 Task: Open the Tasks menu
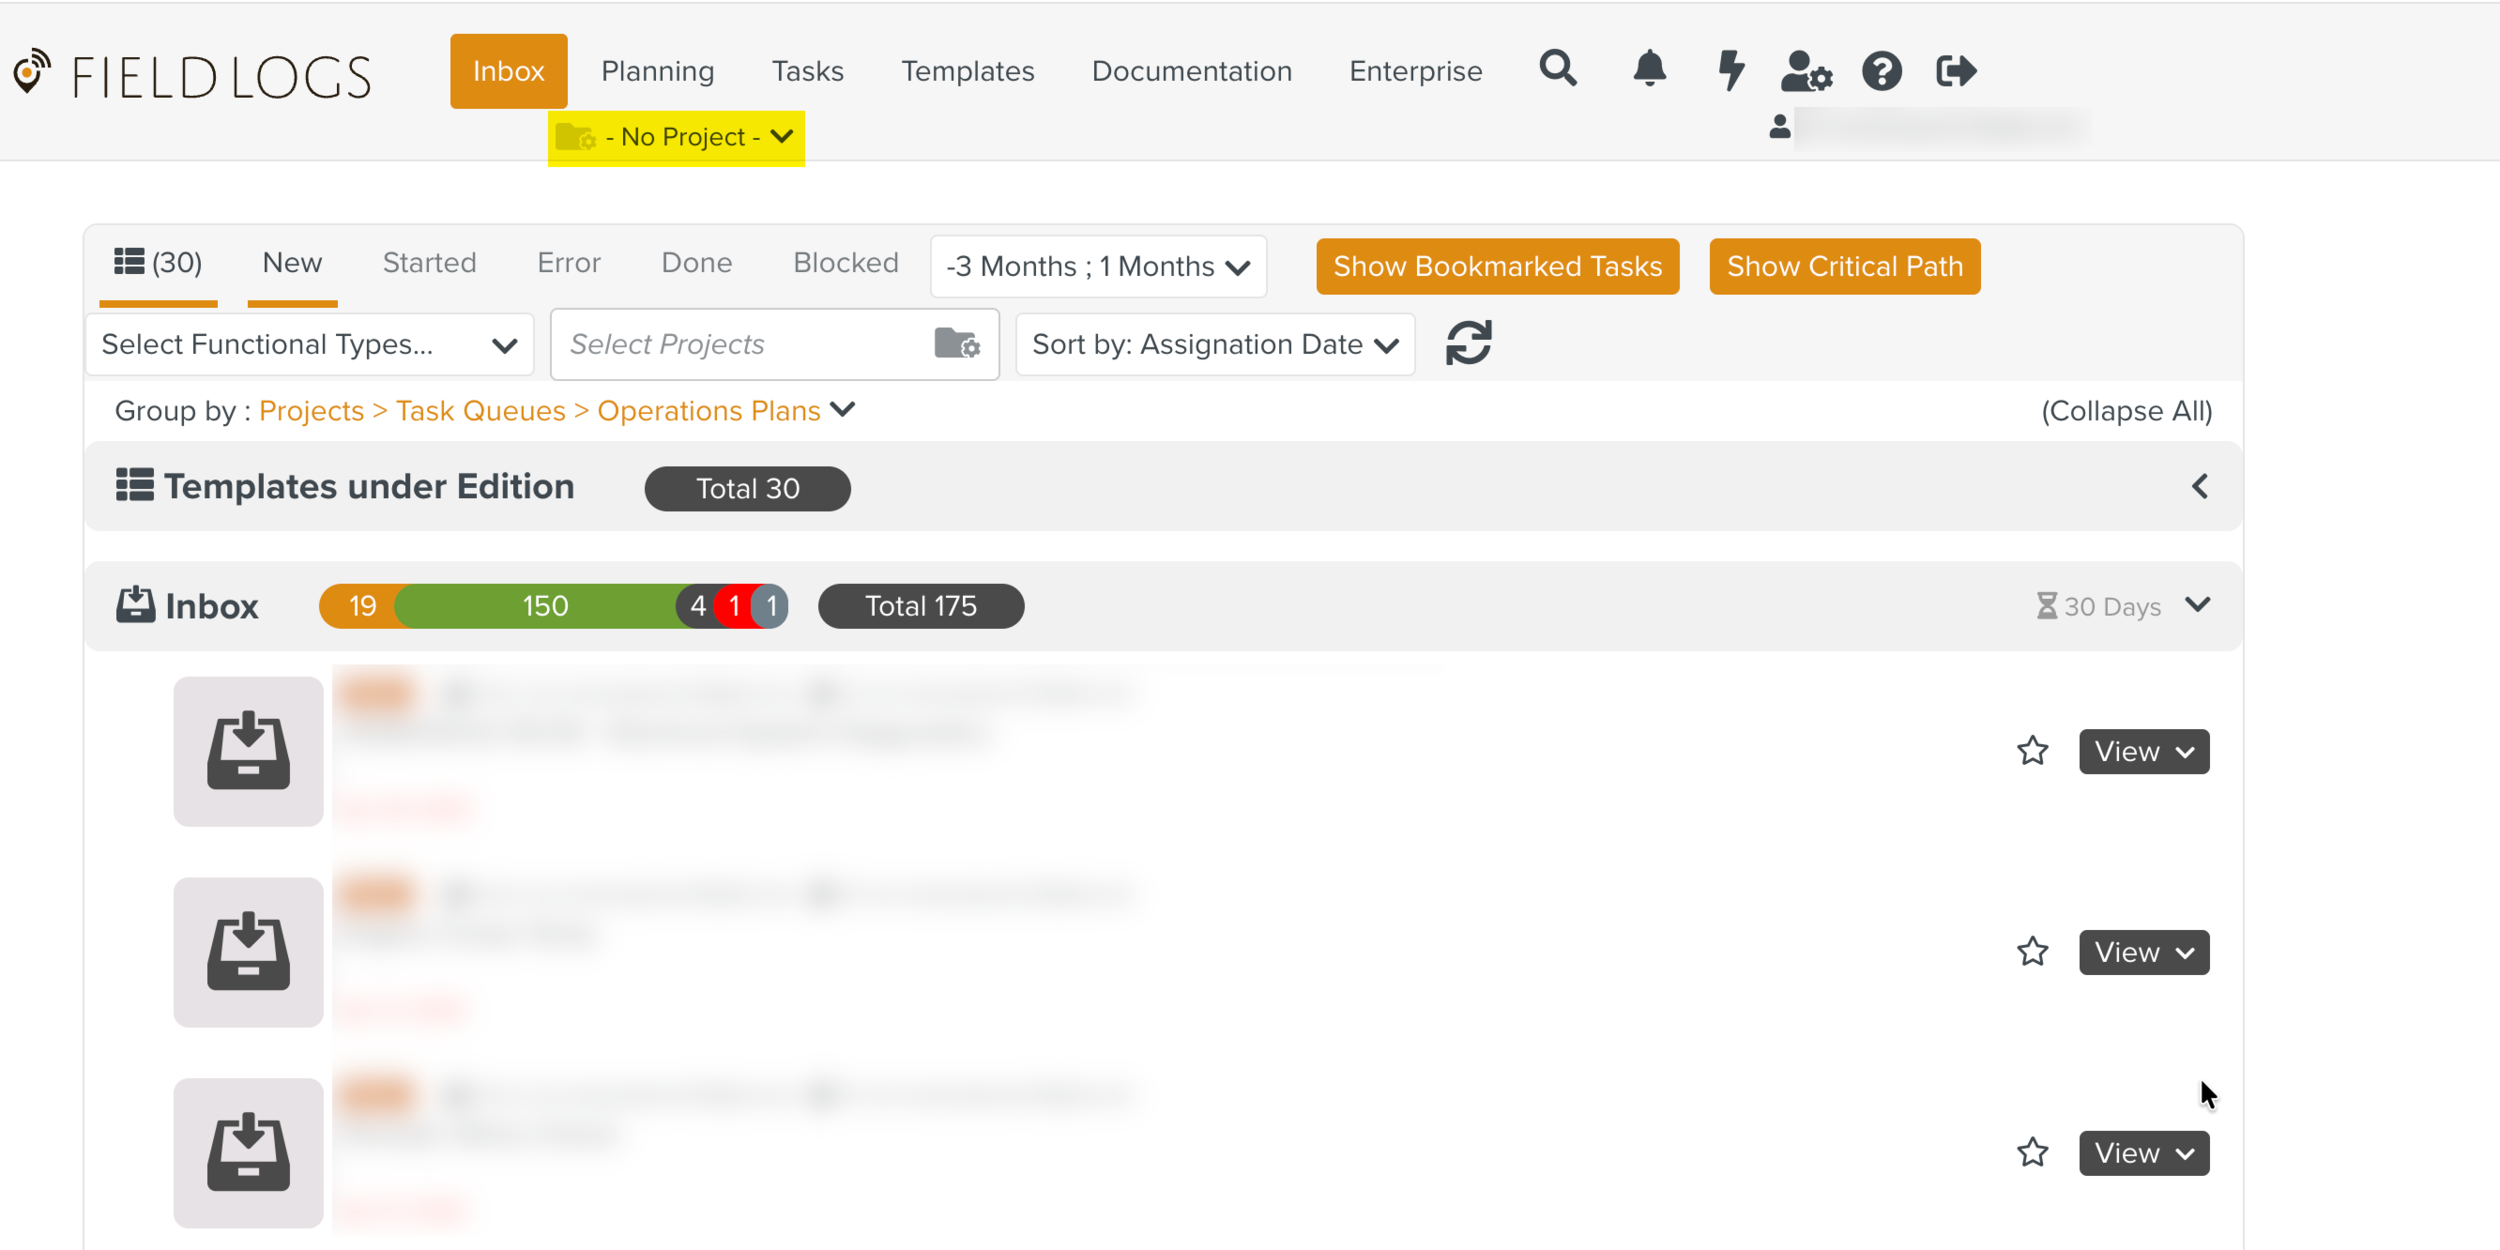807,71
